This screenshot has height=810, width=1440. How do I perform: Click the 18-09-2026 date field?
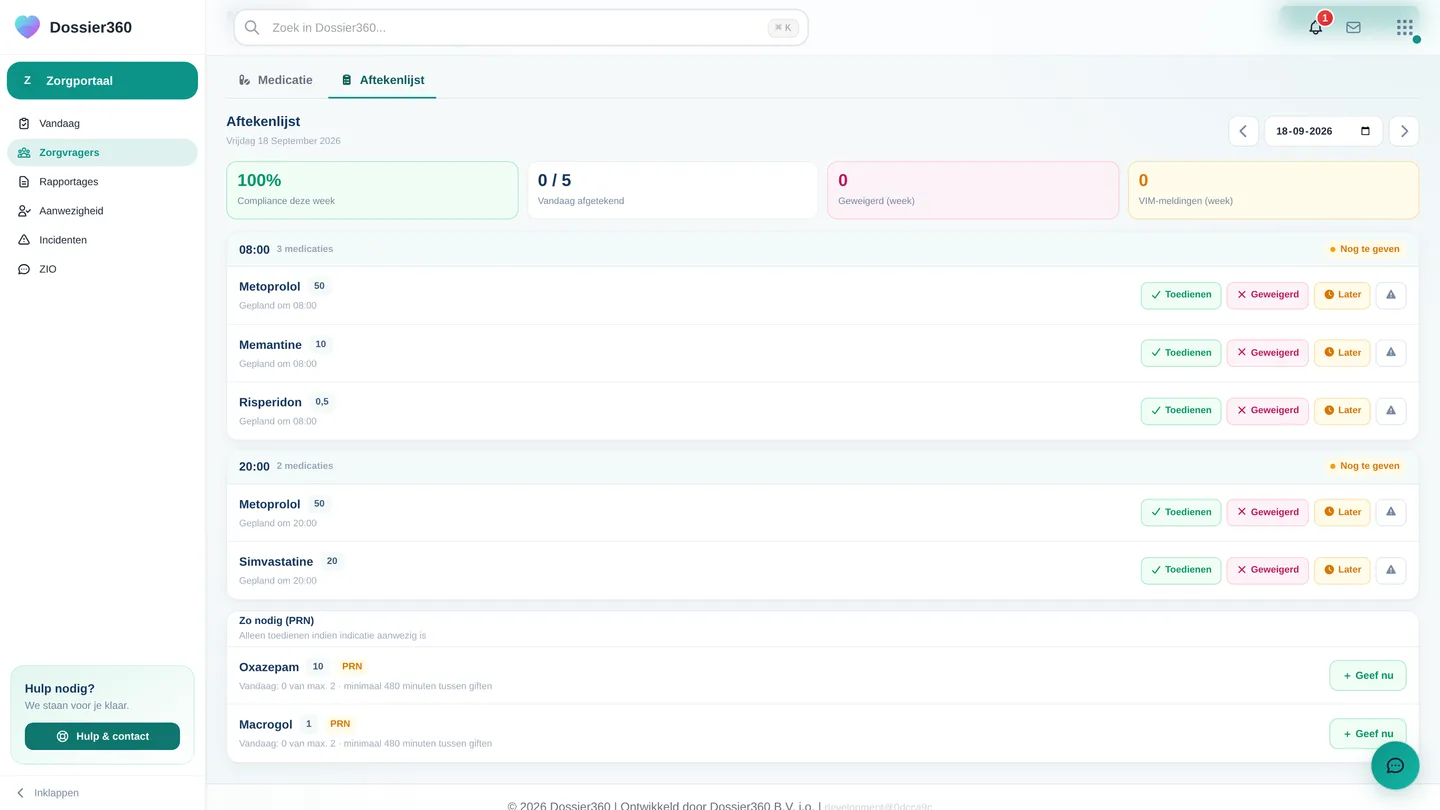pos(1323,131)
